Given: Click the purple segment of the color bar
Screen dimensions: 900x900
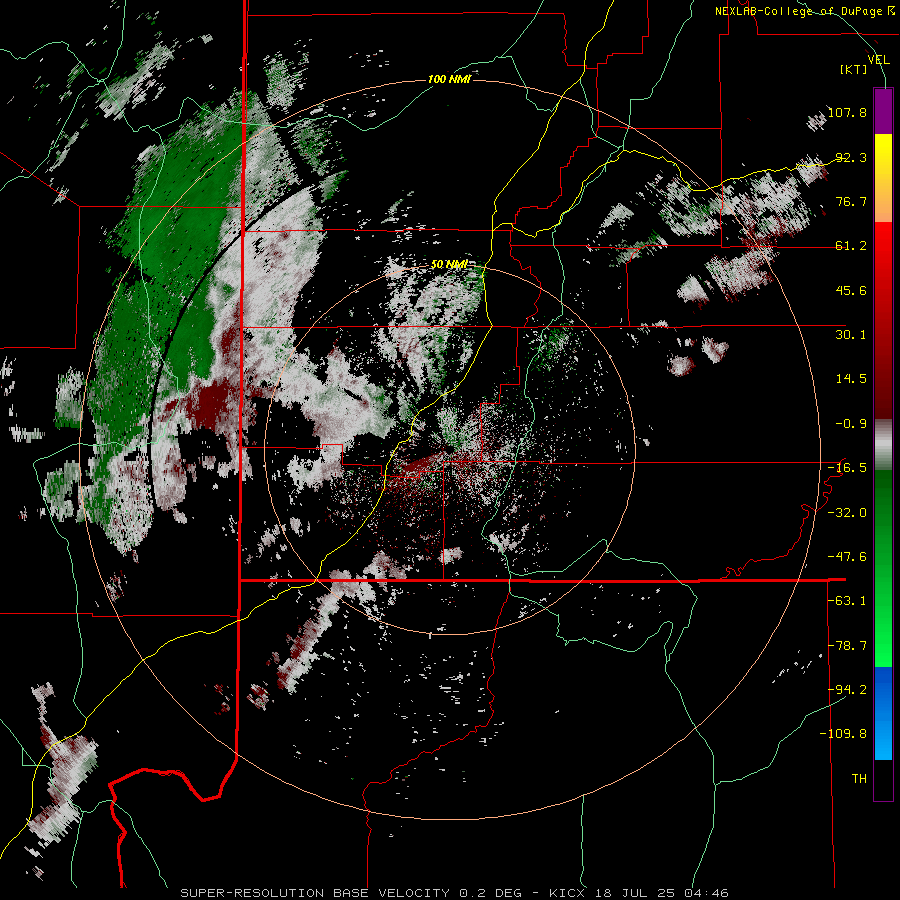Looking at the screenshot, I should click(x=883, y=111).
